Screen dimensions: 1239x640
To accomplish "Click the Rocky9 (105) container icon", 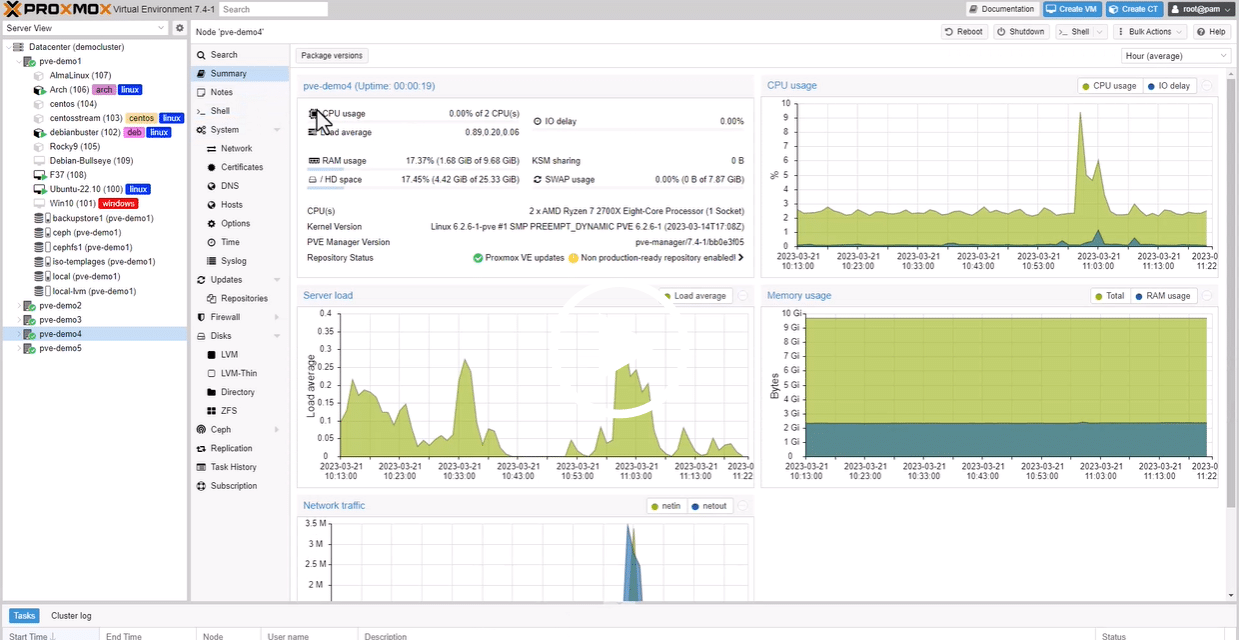I will pos(40,146).
